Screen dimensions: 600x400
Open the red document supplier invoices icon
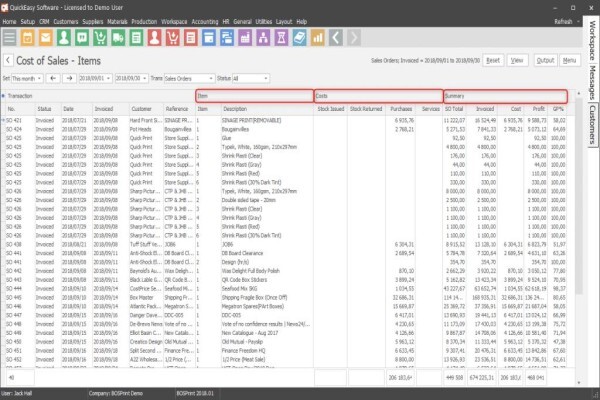pyautogui.click(x=191, y=38)
